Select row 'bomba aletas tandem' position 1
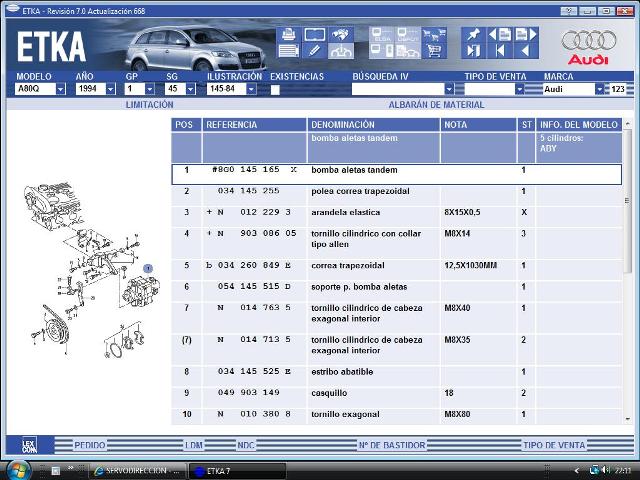The height and width of the screenshot is (480, 640). tap(396, 174)
